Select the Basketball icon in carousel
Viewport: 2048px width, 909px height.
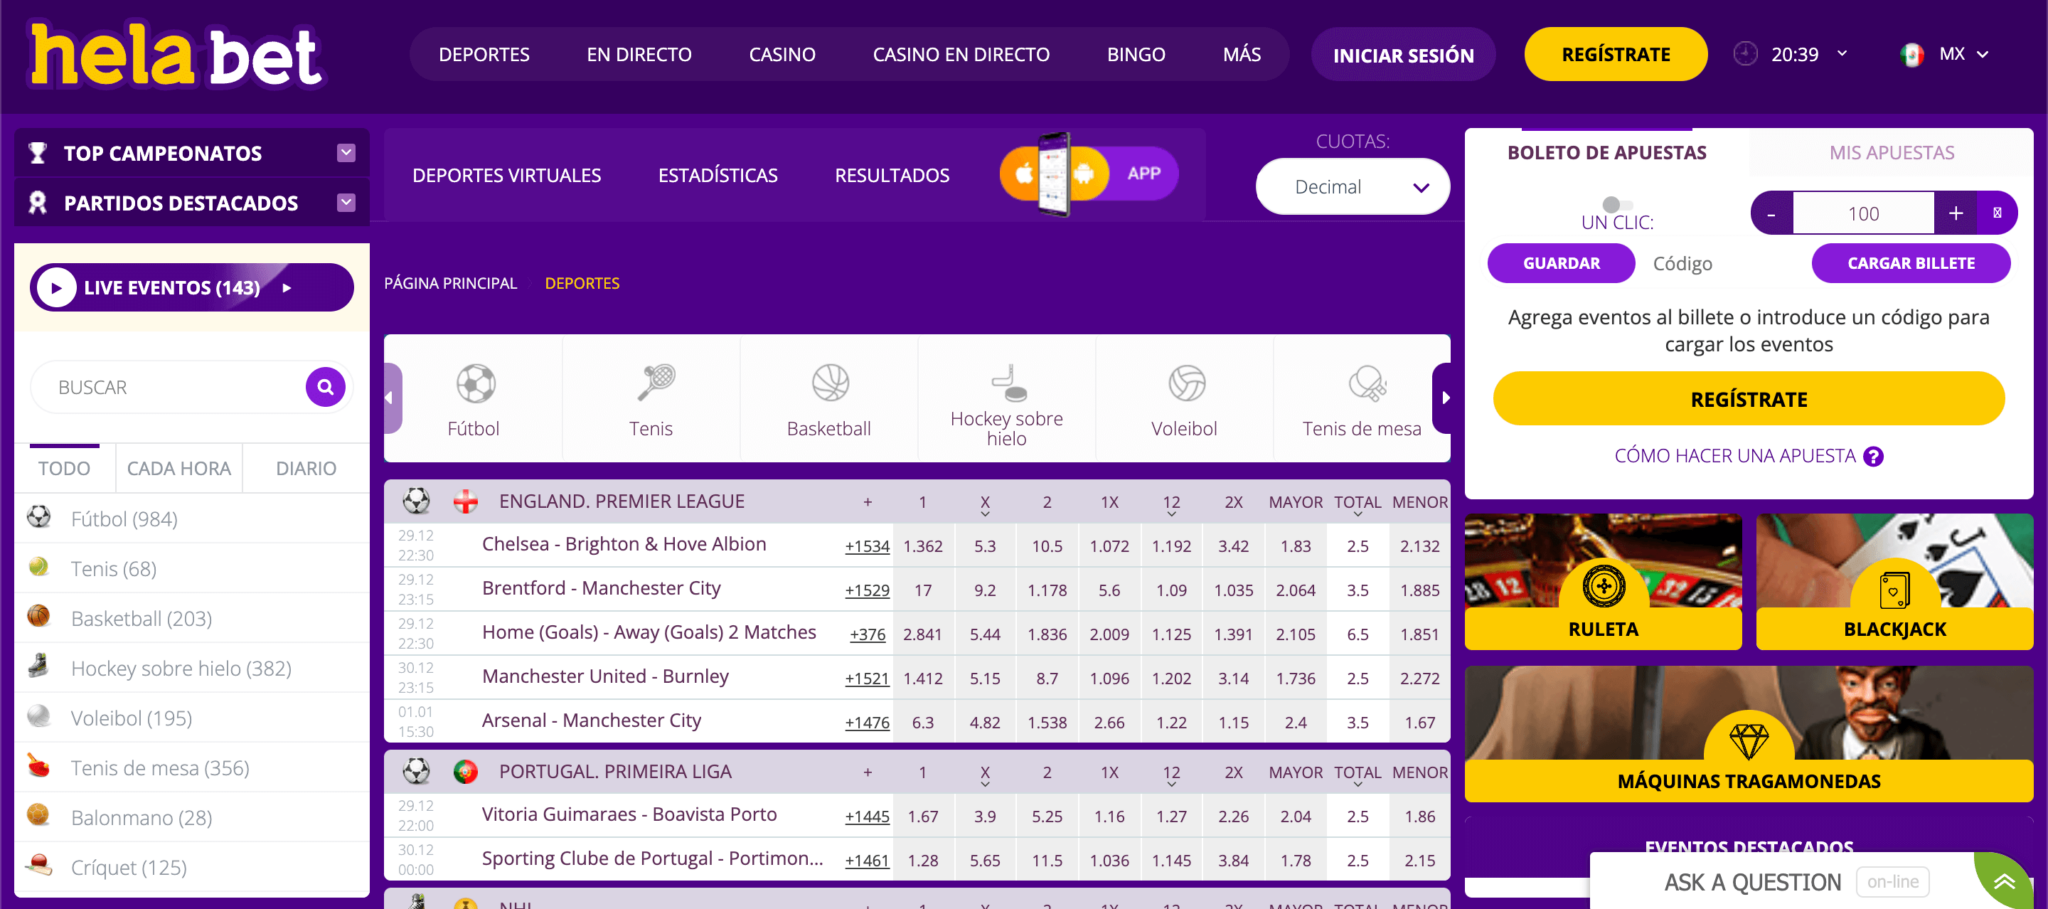[x=830, y=383]
